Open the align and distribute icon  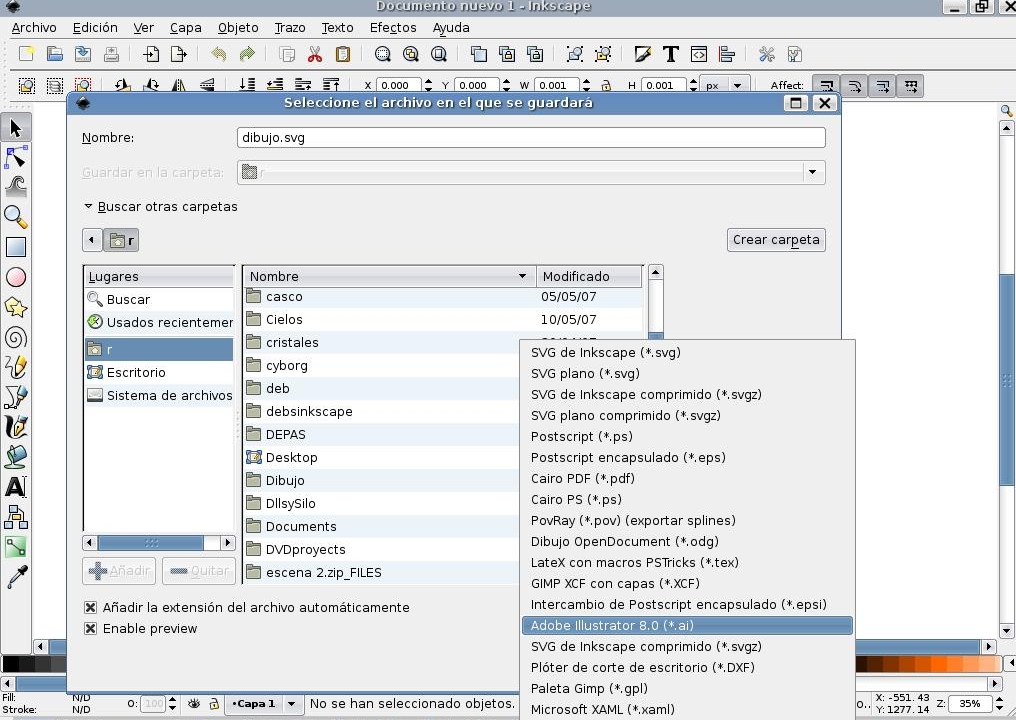(x=727, y=54)
